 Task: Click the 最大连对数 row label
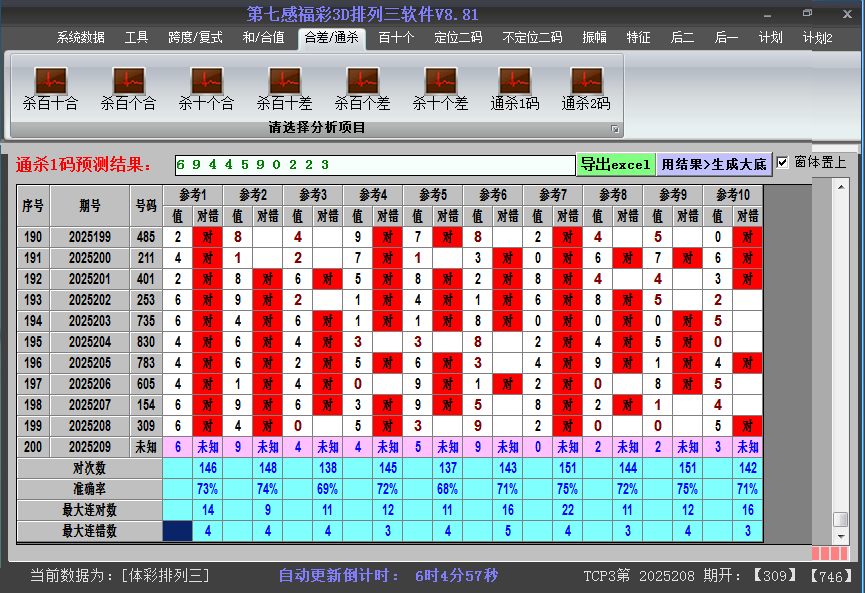tap(89, 510)
